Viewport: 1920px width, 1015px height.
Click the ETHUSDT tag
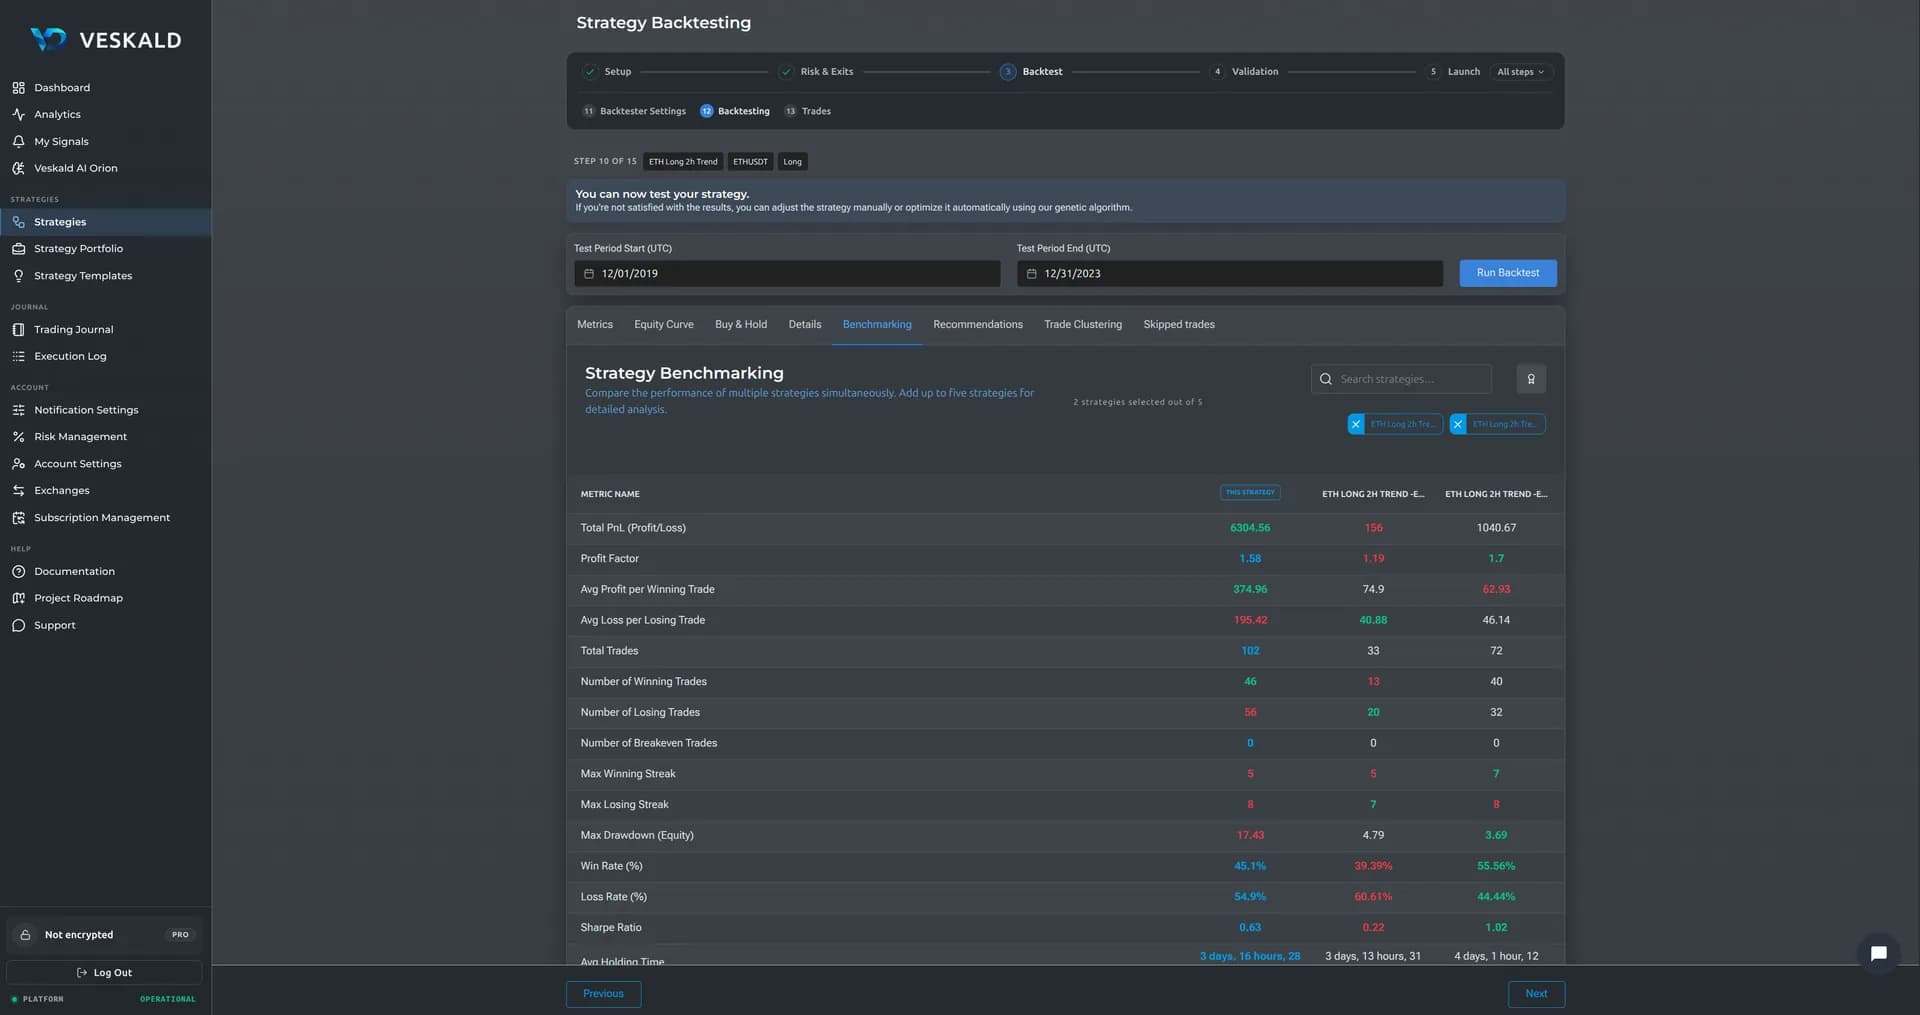[750, 162]
